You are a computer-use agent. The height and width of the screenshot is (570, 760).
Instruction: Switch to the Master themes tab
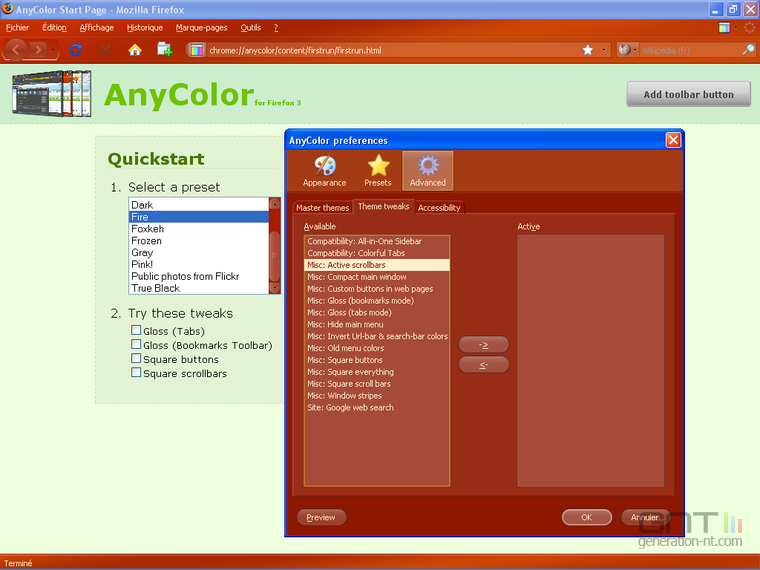[322, 207]
